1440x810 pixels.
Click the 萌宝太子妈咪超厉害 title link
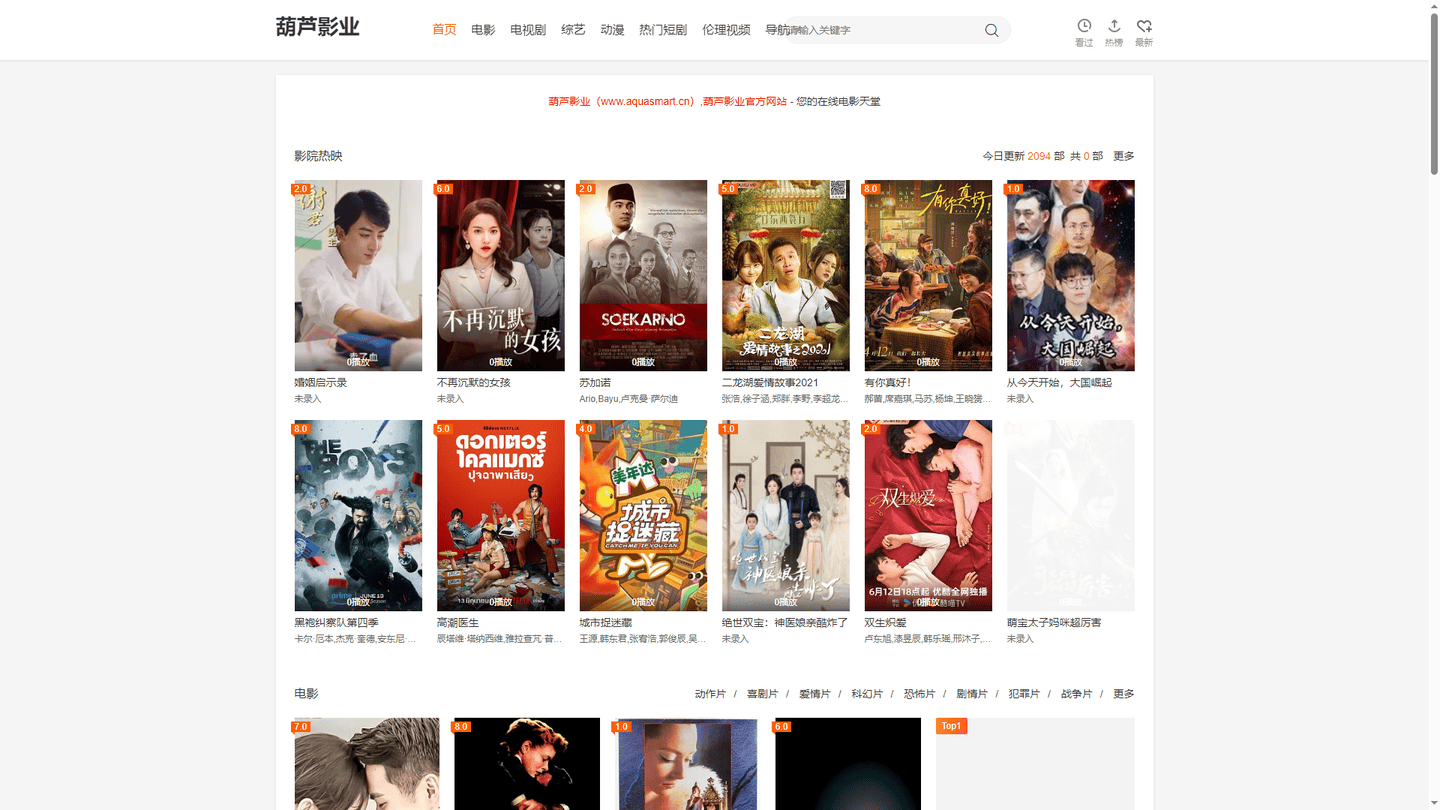[1054, 622]
